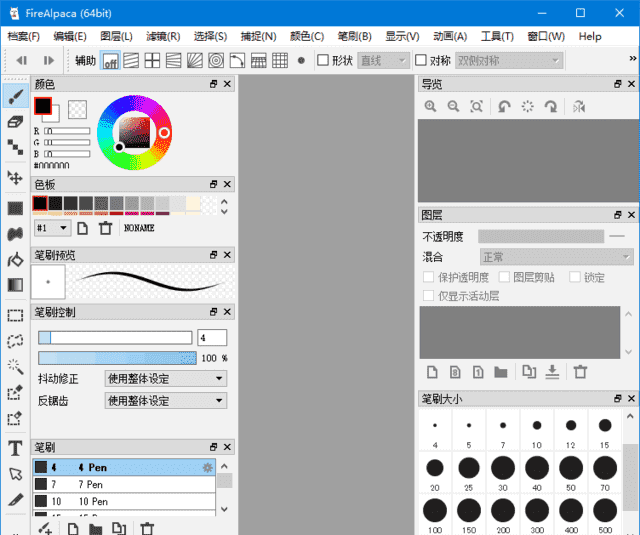Image resolution: width=640 pixels, height=535 pixels.
Task: Open the 滤镜(R) menu
Action: tap(163, 36)
